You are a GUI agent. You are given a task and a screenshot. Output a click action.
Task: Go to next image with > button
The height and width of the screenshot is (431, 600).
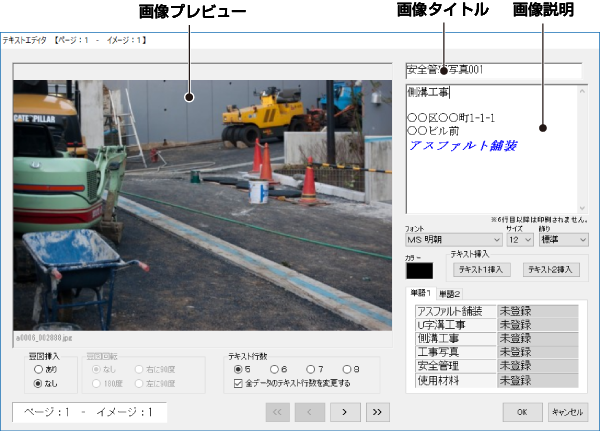tap(345, 412)
